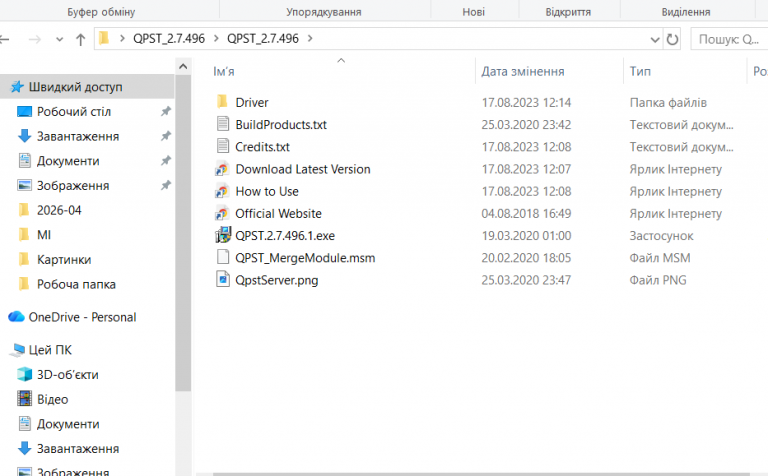Sort by Ім'я column header

[x=224, y=71]
